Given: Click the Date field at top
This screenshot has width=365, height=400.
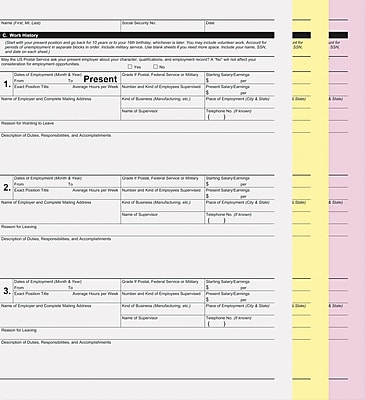Looking at the screenshot, I should [x=240, y=26].
